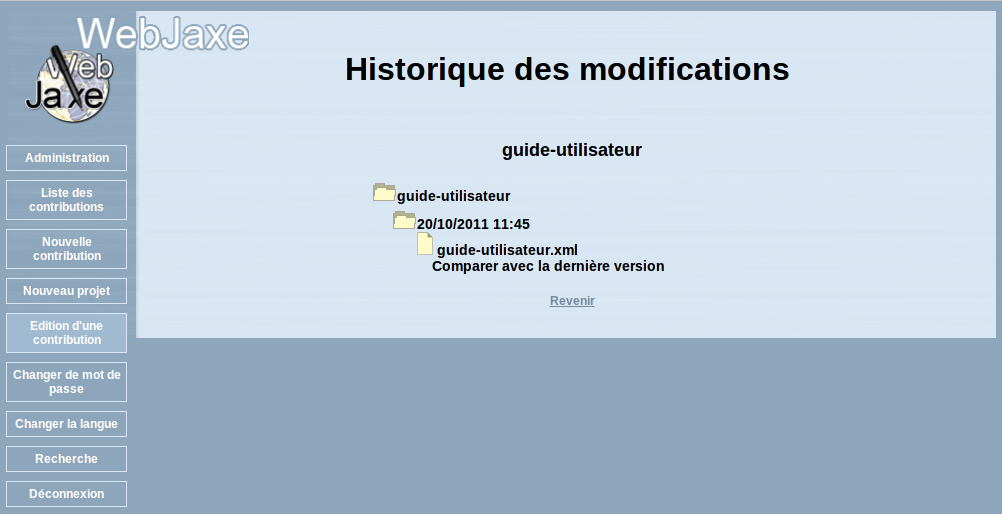The image size is (1002, 514).
Task: Click Comparer avec la dernière version
Action: pyautogui.click(x=548, y=267)
